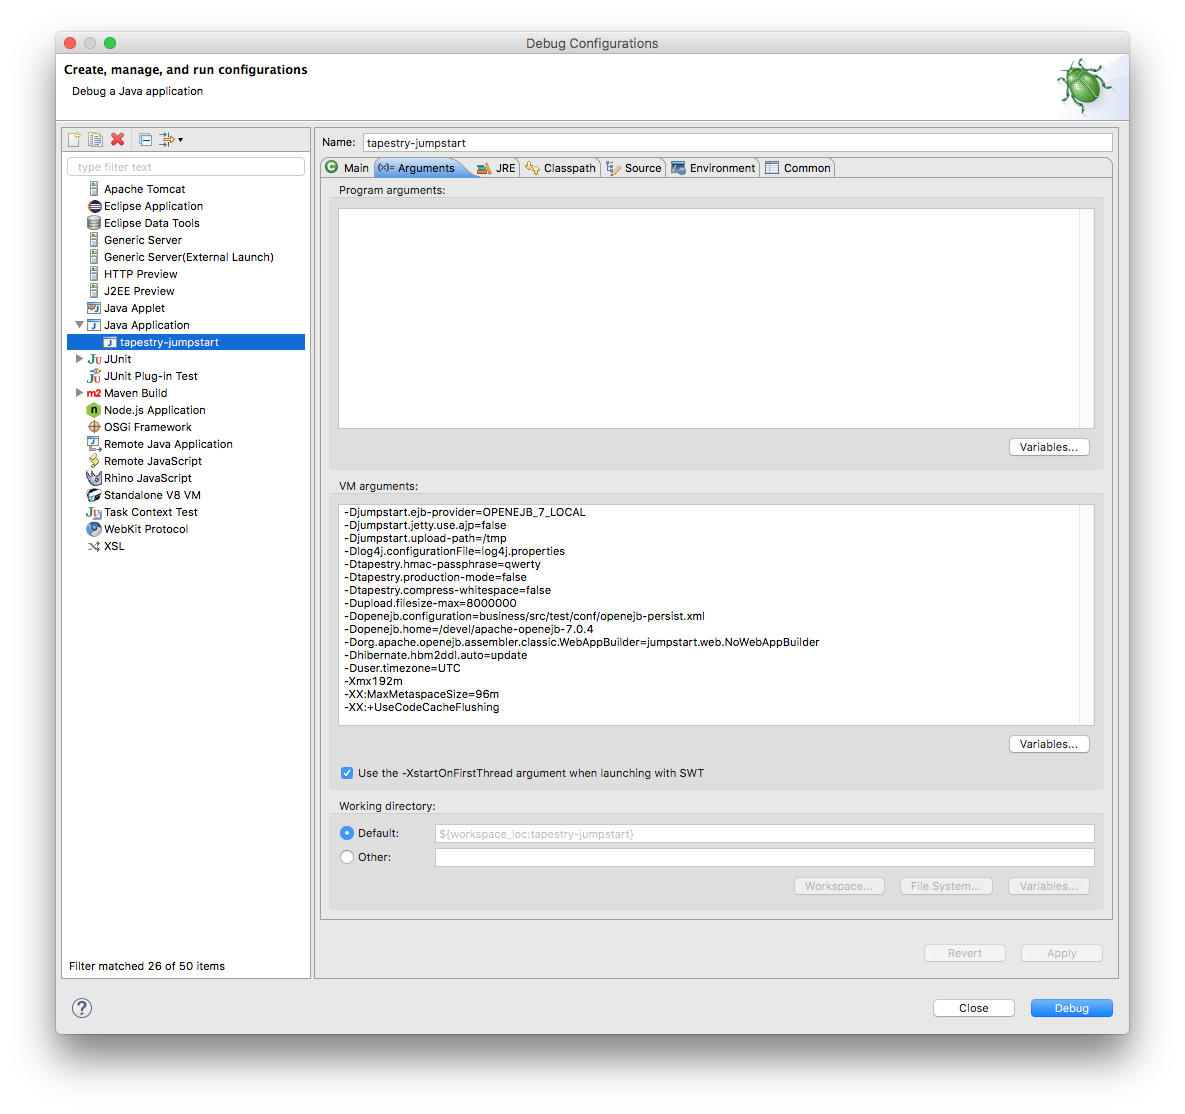Click the OSGi Framework icon

(94, 427)
